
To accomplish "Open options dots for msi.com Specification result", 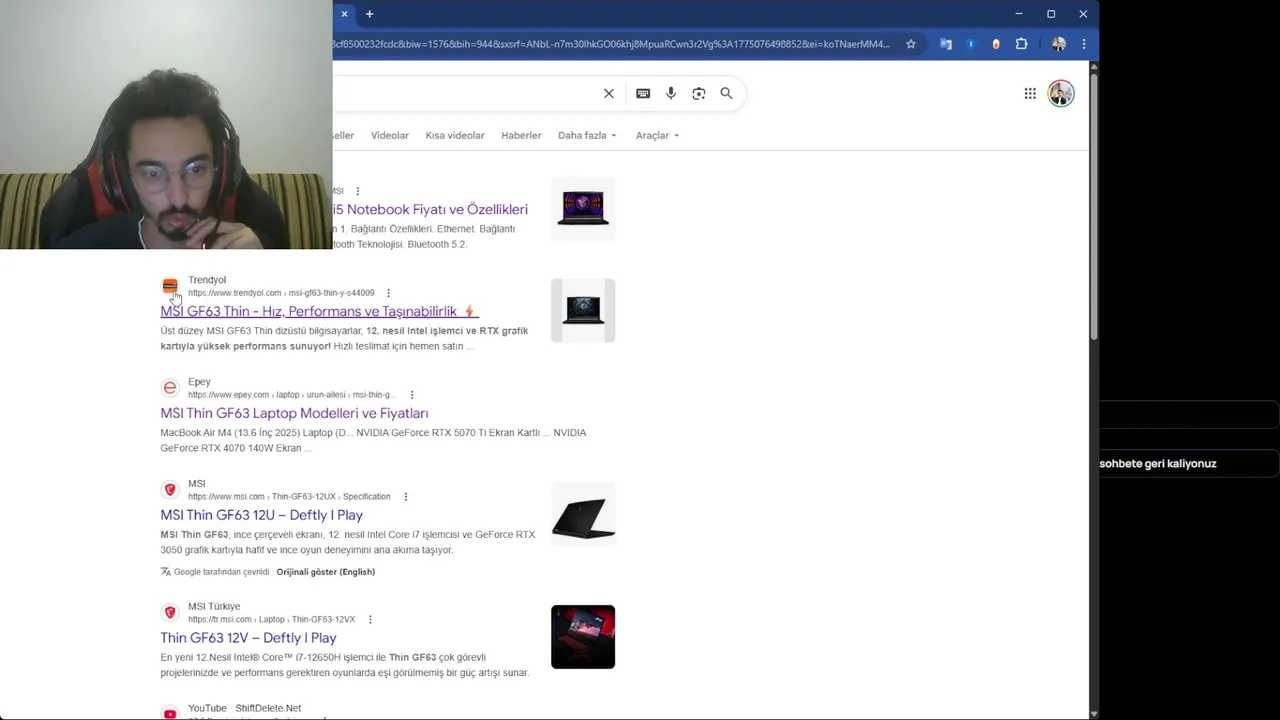I will click(x=405, y=497).
